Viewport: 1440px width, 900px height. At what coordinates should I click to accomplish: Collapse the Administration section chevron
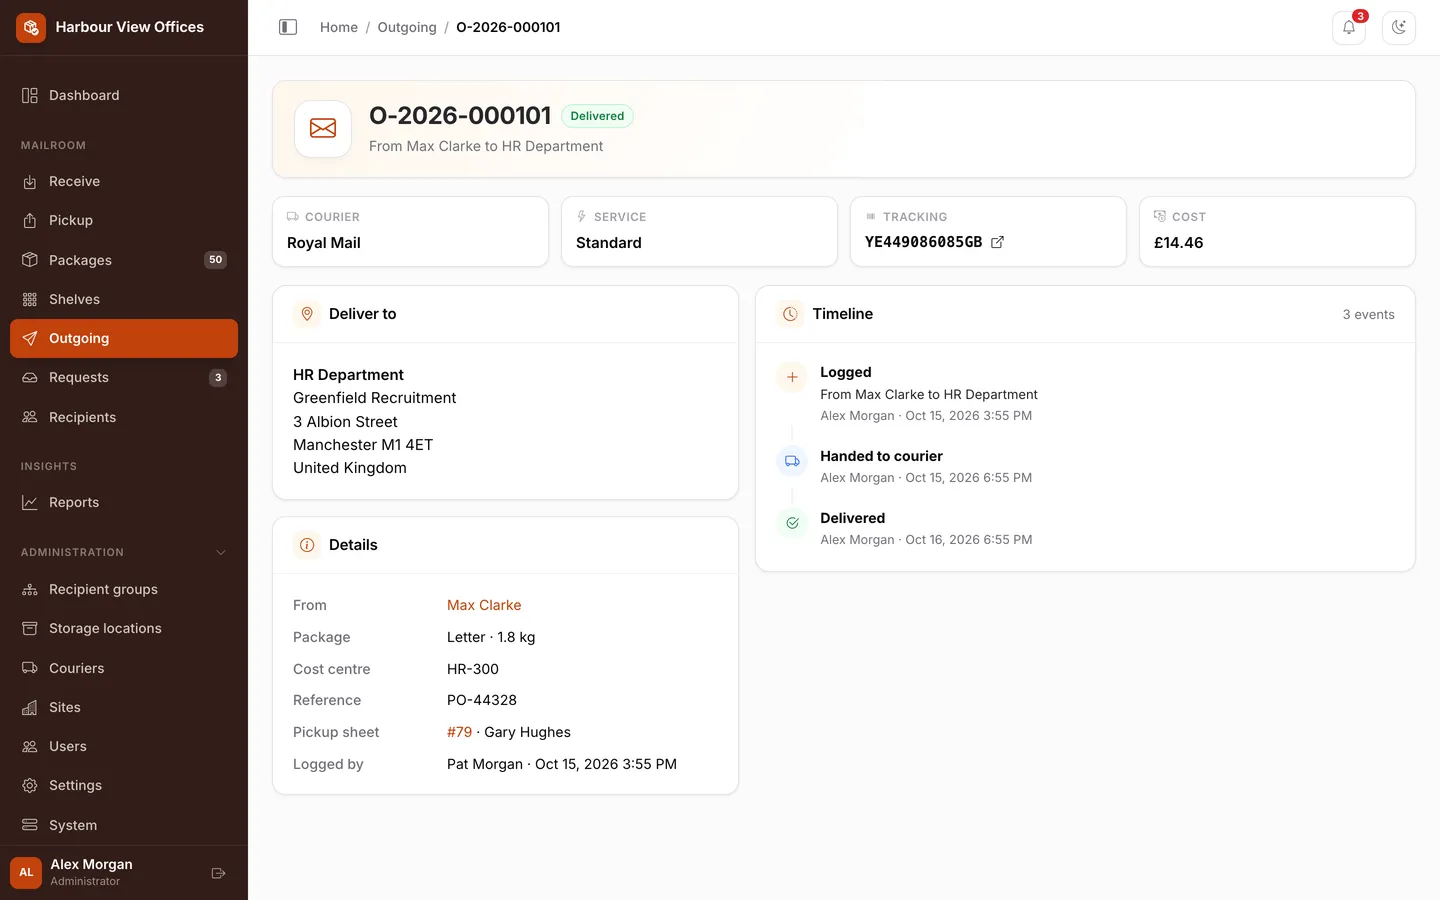pyautogui.click(x=221, y=552)
